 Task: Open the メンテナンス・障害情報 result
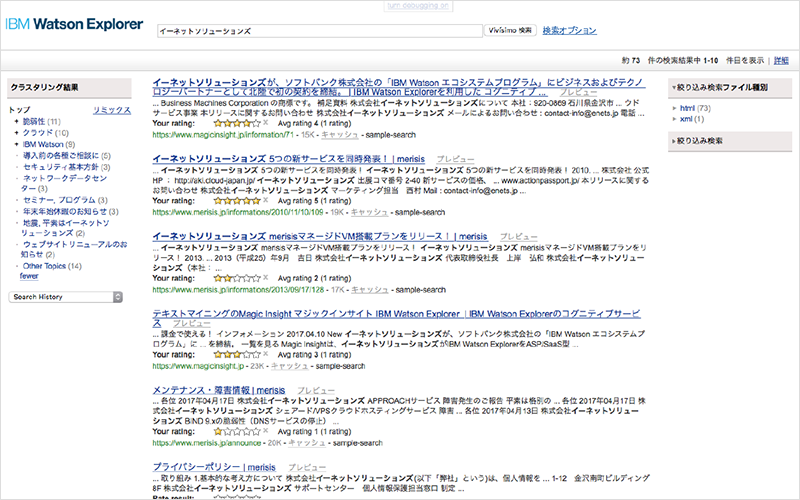pyautogui.click(x=218, y=390)
